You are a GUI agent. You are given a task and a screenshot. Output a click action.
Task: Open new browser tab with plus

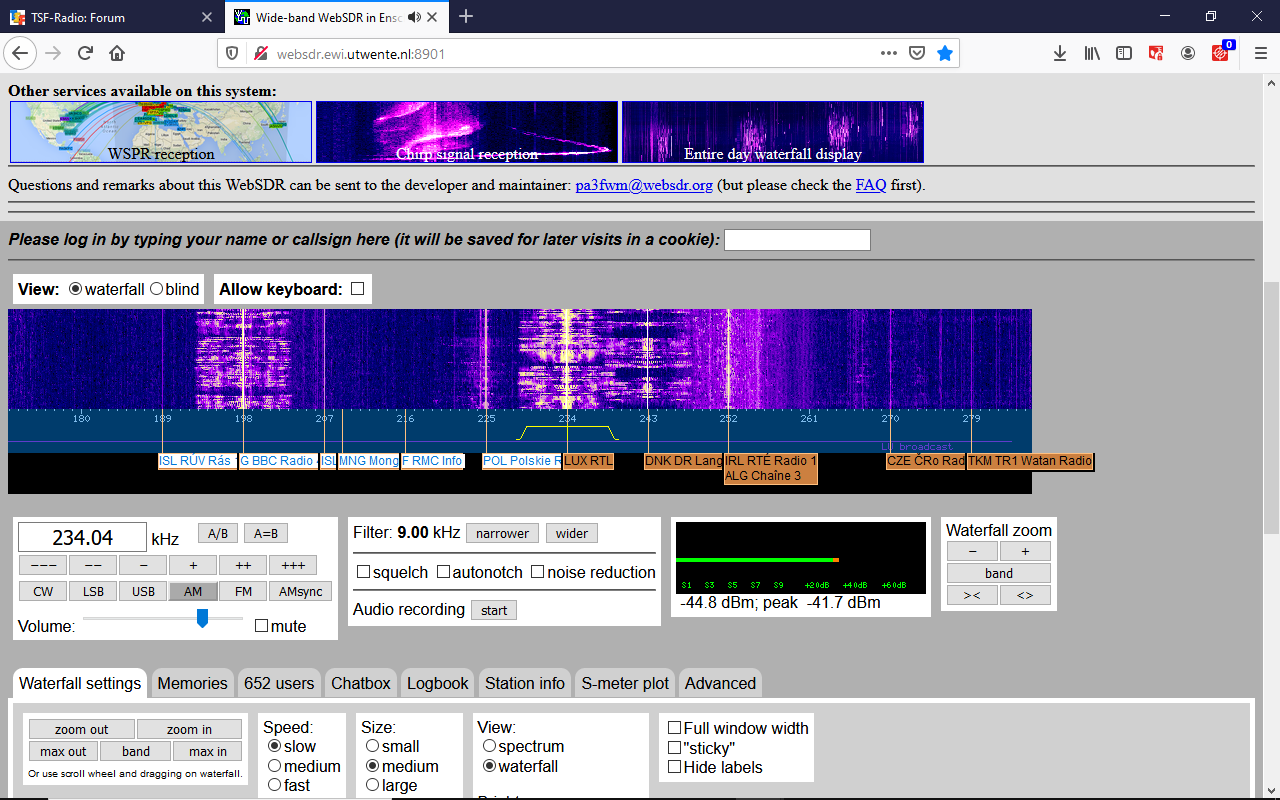(x=465, y=16)
